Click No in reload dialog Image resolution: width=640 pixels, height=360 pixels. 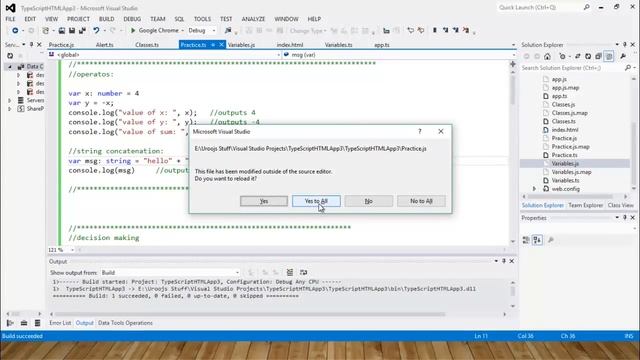(x=369, y=201)
